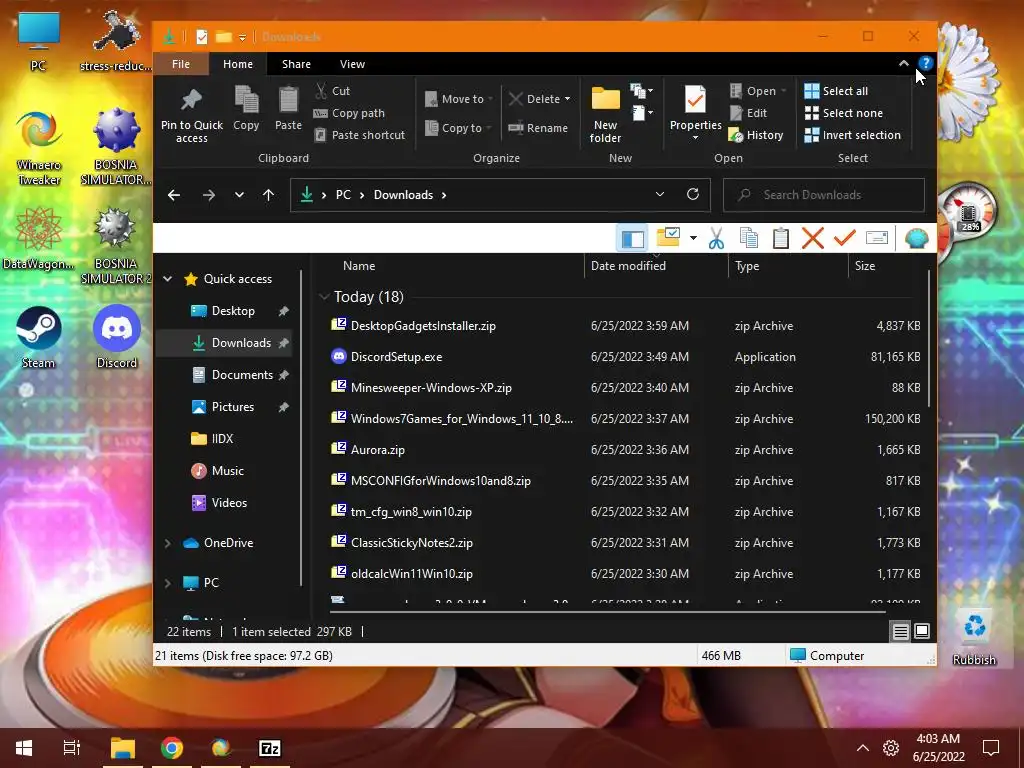Switch to large icons view in status bar
1024x768 pixels.
pos(921,632)
